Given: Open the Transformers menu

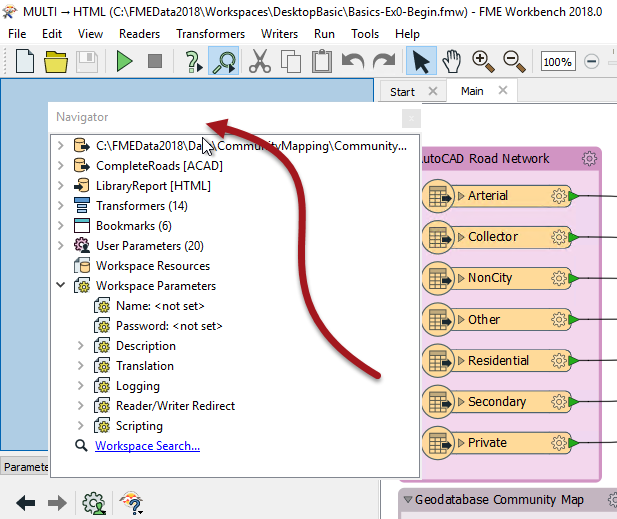Looking at the screenshot, I should coord(211,34).
